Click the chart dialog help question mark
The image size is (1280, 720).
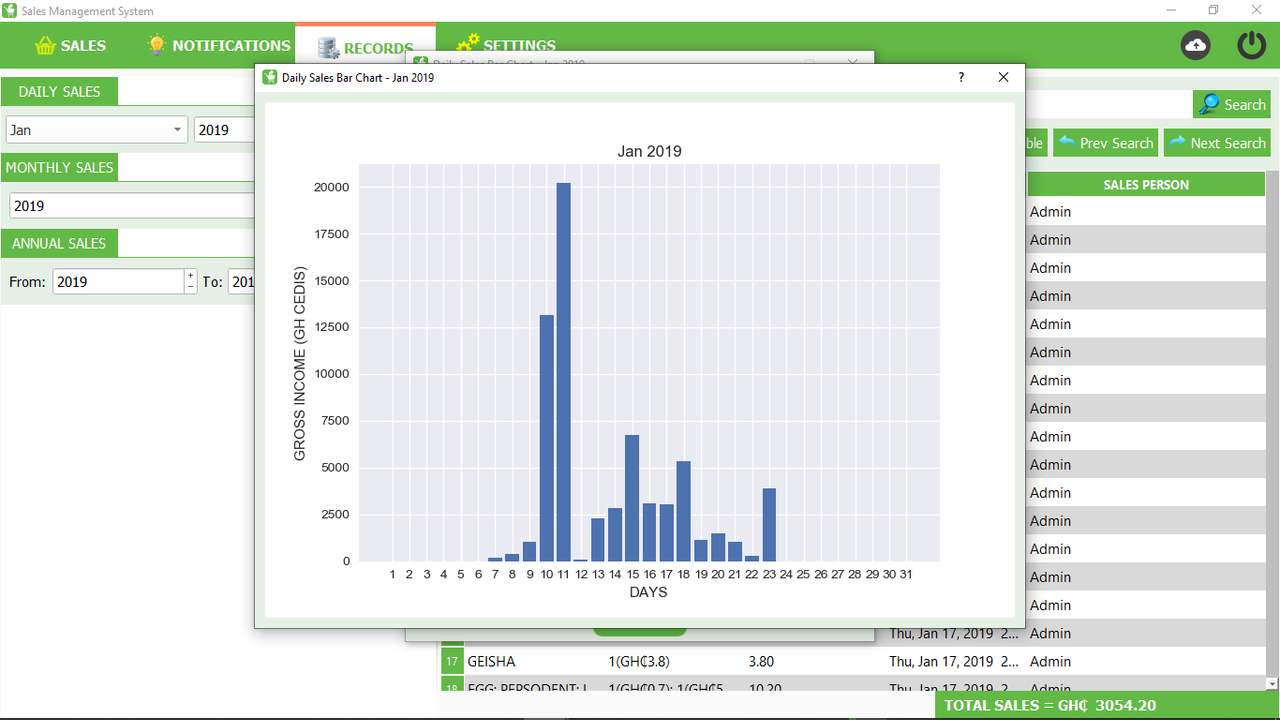pos(961,77)
